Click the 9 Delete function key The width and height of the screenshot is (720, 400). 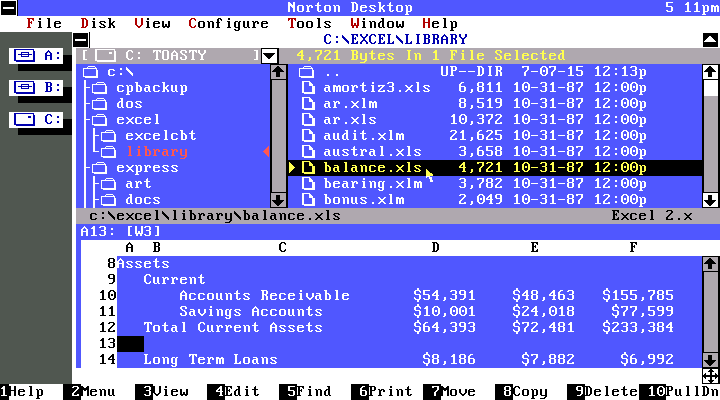pyautogui.click(x=602, y=392)
